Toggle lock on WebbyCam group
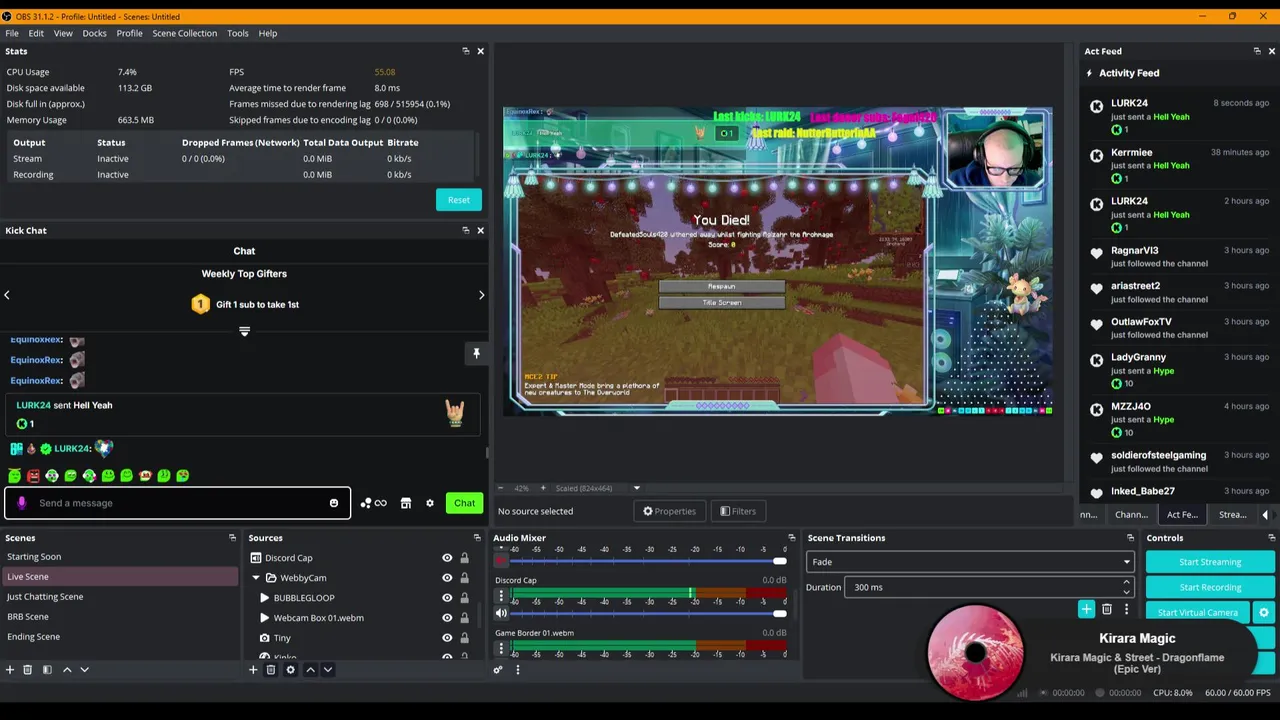 click(464, 578)
